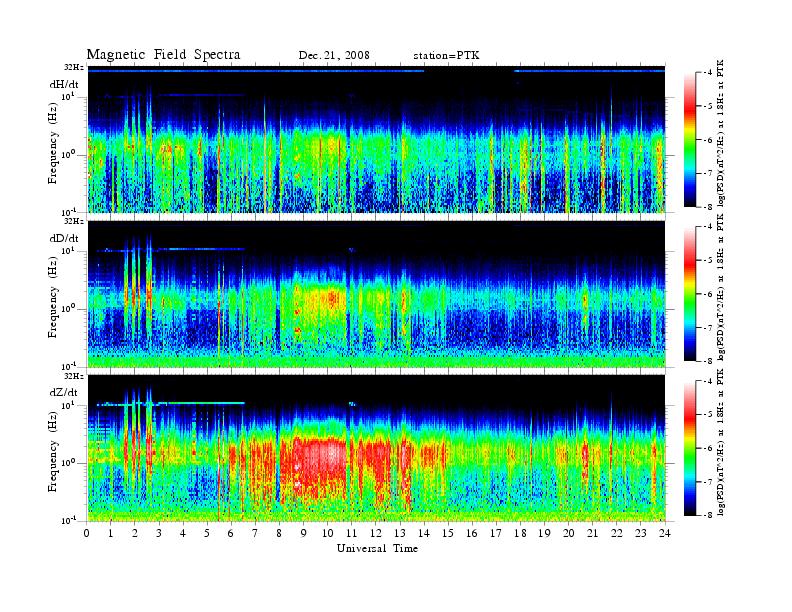Image resolution: width=792 pixels, height=612 pixels.
Task: Click the 'Universal Time' axis title
Action: 377,548
